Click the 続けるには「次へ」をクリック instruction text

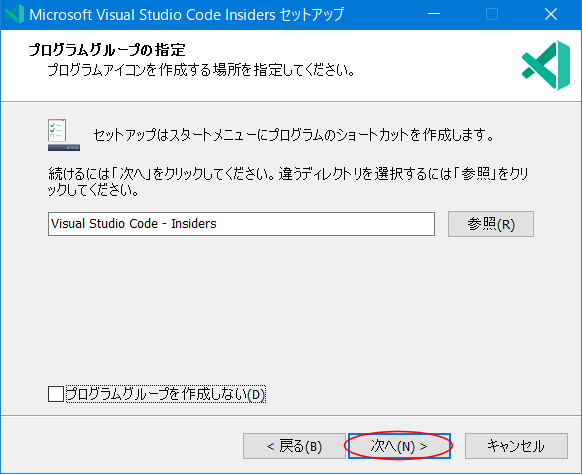click(288, 182)
